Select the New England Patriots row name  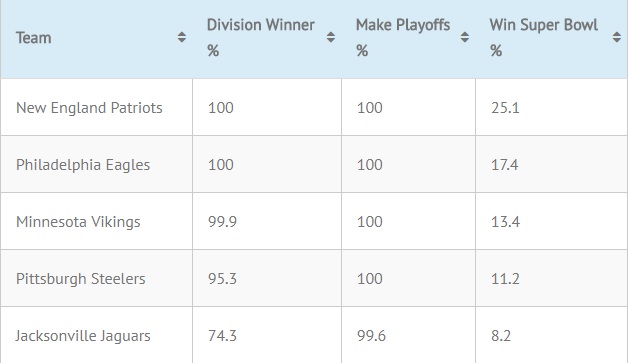click(89, 108)
